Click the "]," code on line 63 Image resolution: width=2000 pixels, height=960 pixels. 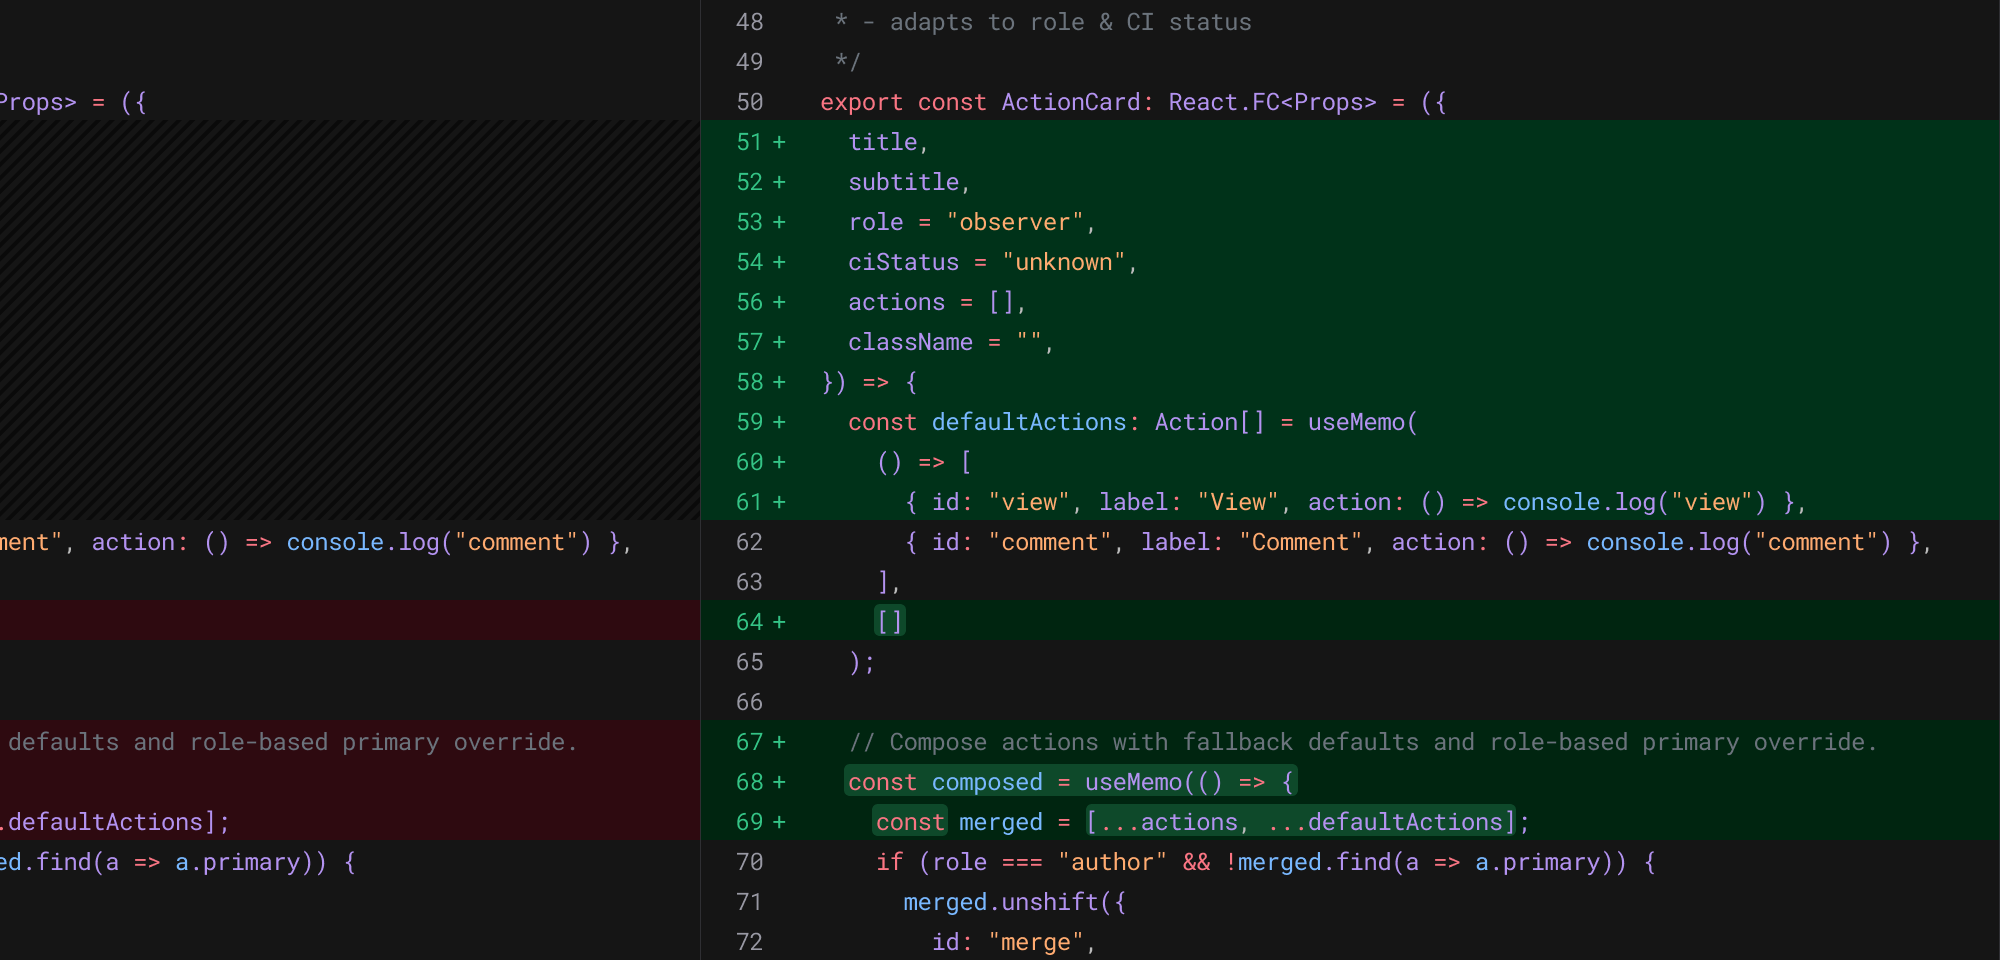(889, 582)
